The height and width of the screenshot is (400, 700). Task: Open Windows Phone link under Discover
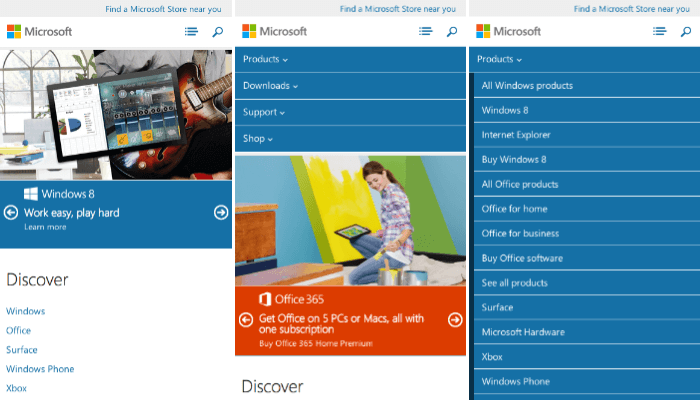click(40, 369)
